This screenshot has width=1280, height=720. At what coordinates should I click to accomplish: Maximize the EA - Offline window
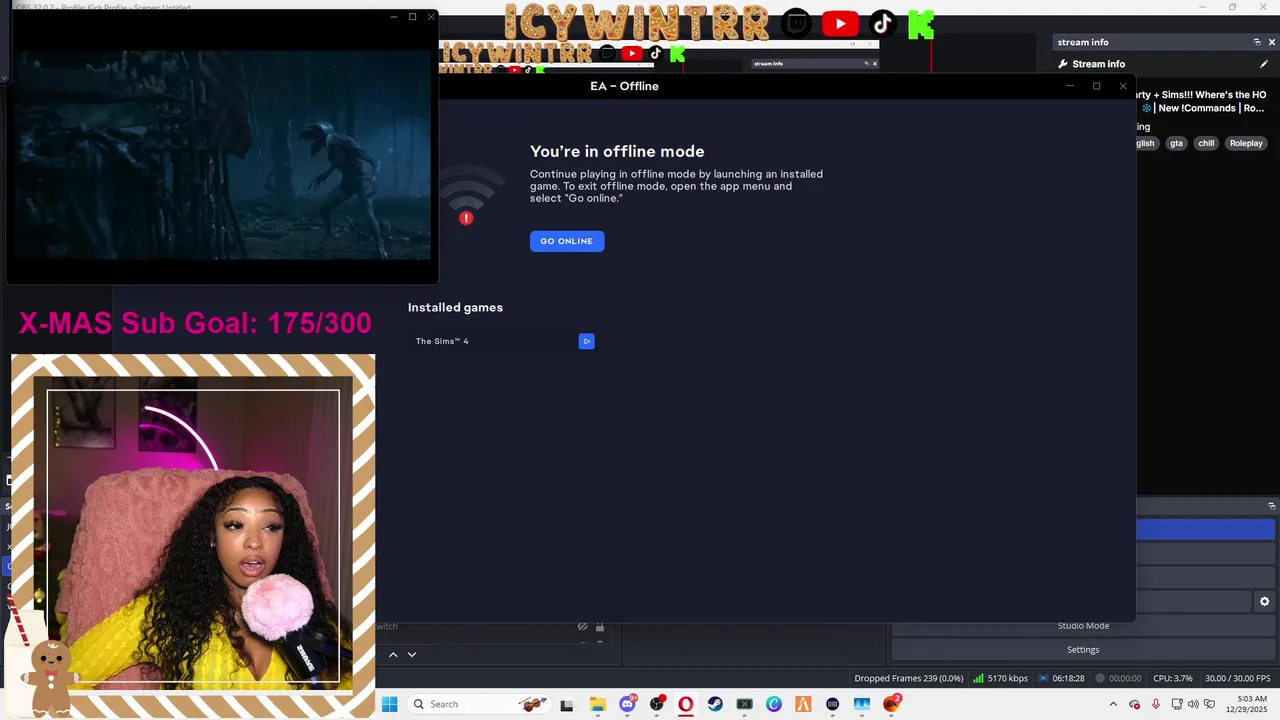click(x=1096, y=86)
